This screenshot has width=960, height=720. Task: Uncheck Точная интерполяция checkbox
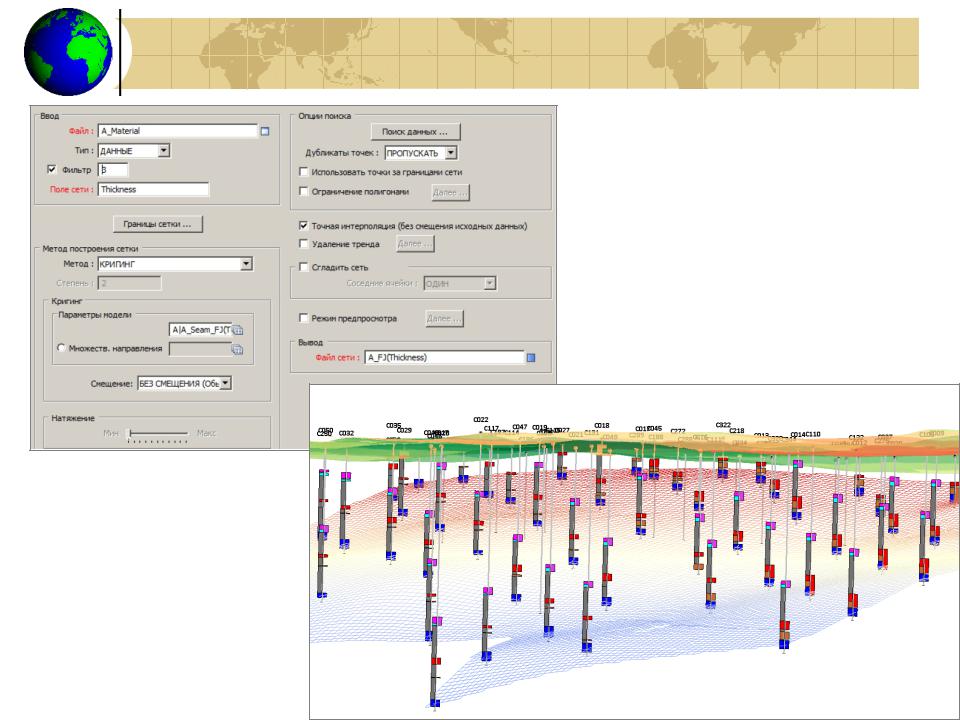(303, 226)
